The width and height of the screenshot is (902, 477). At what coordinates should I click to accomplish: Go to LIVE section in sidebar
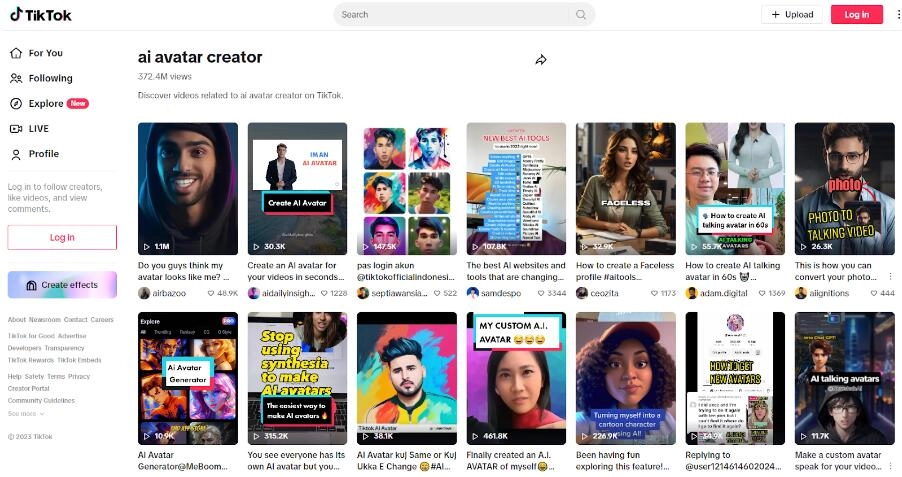click(x=38, y=129)
